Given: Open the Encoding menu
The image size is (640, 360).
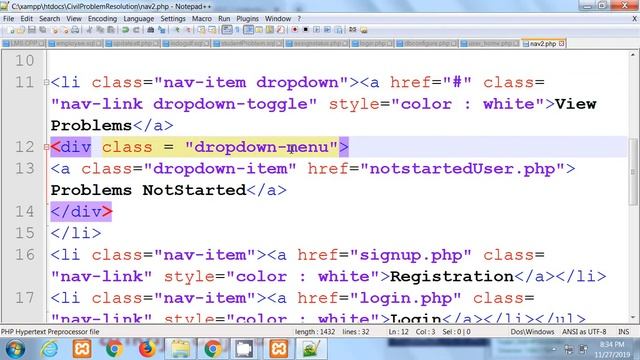Looking at the screenshot, I should click(102, 19).
